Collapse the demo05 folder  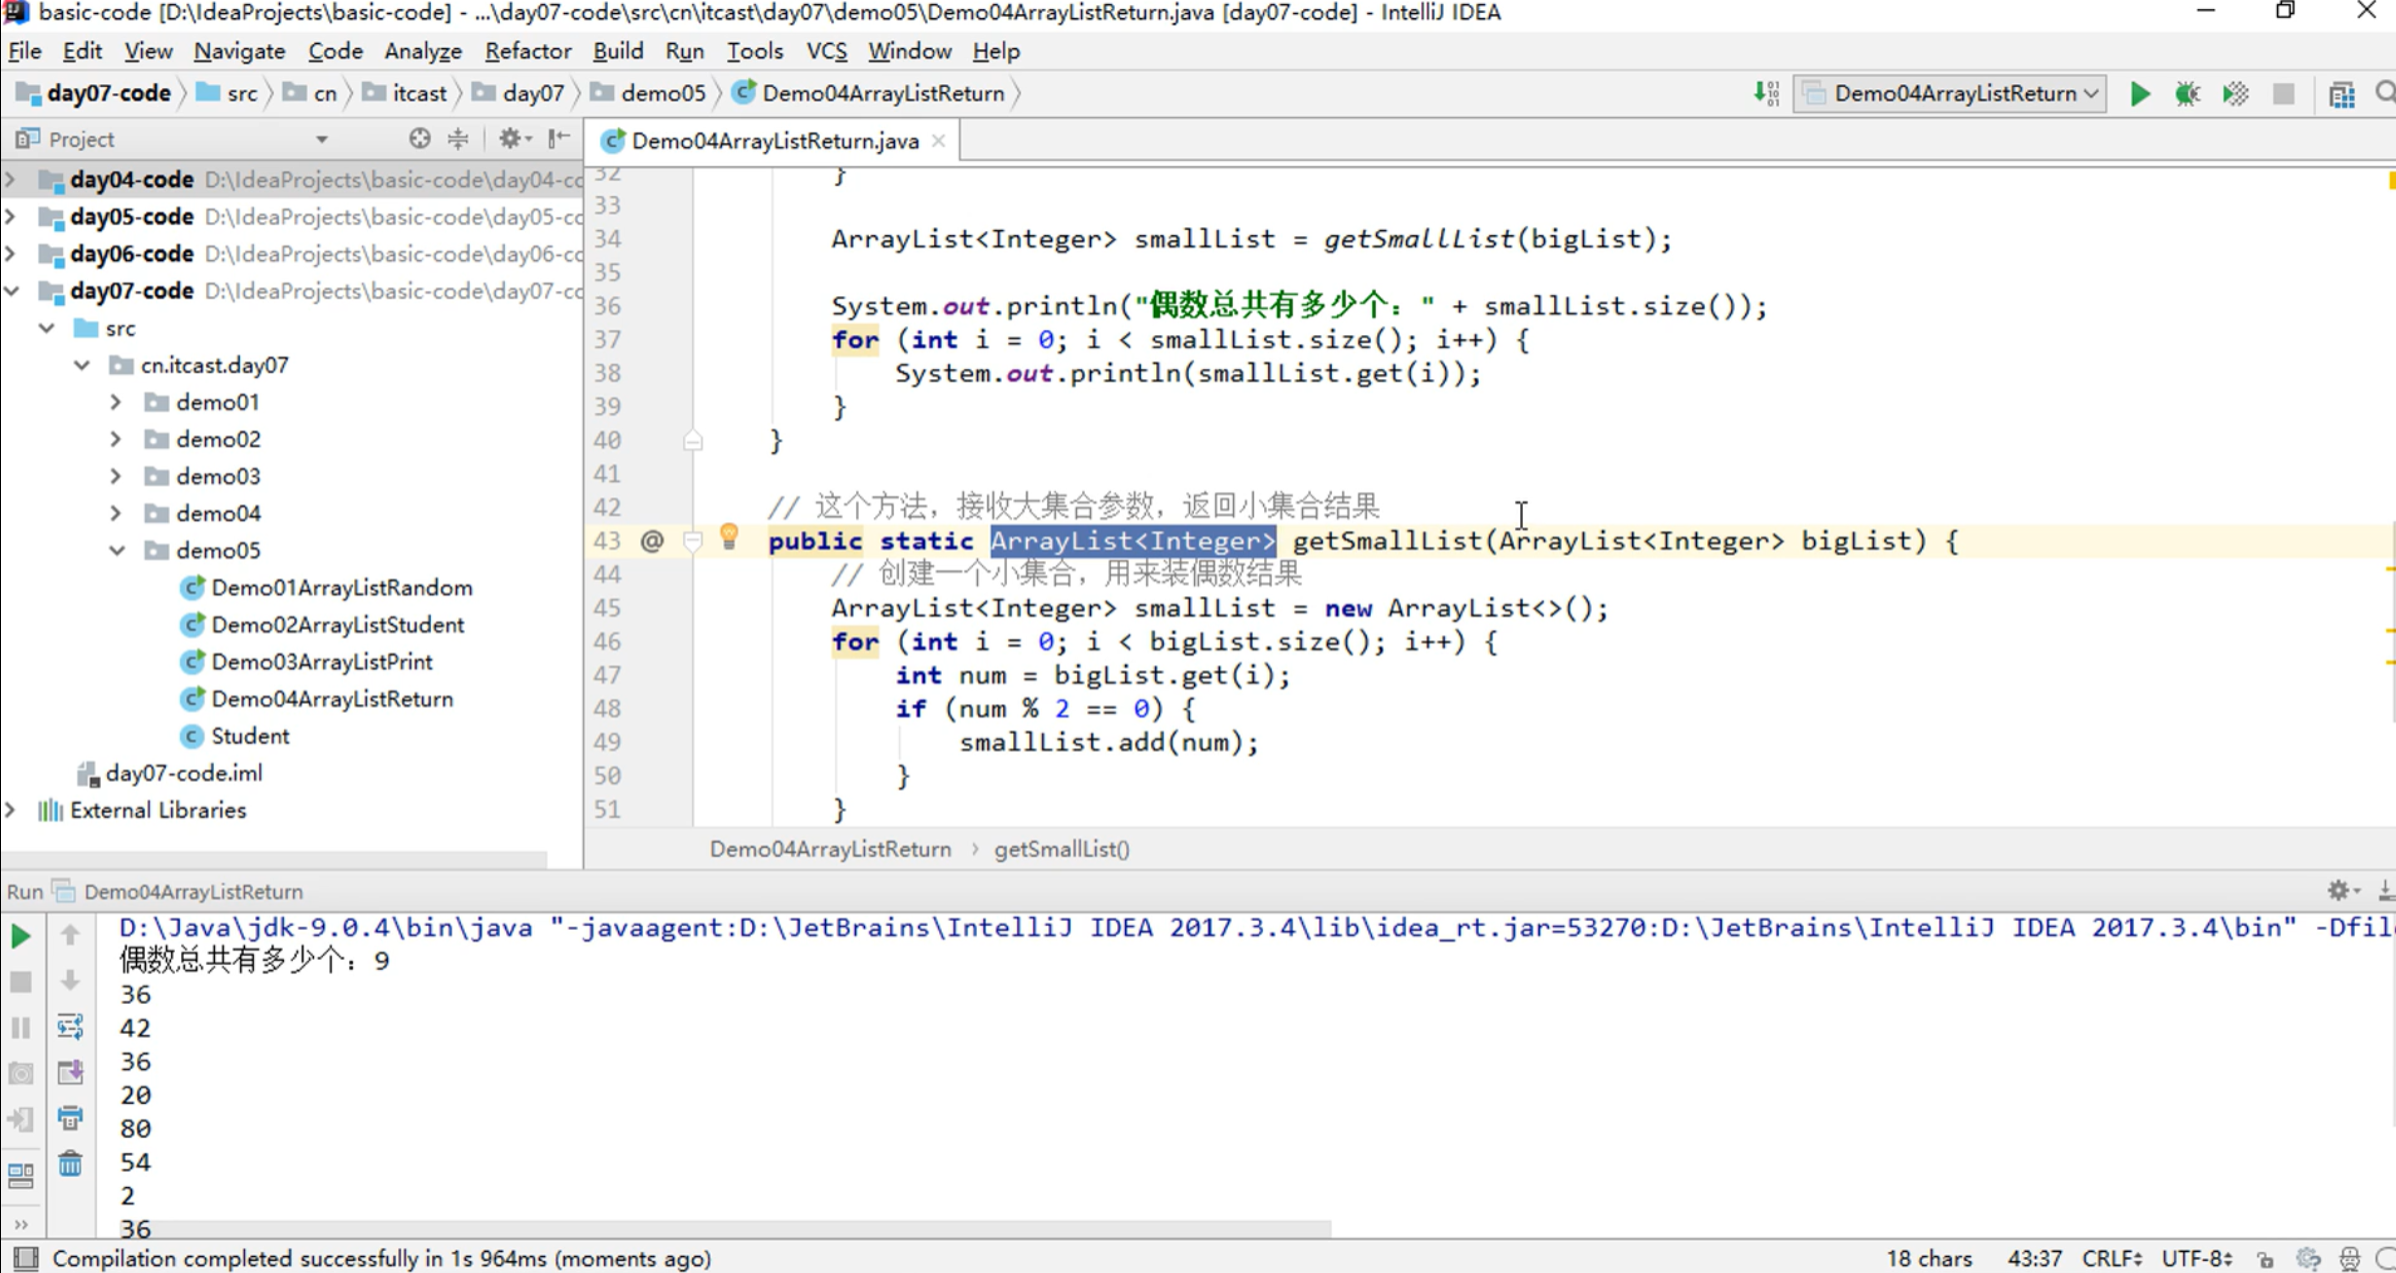[117, 550]
